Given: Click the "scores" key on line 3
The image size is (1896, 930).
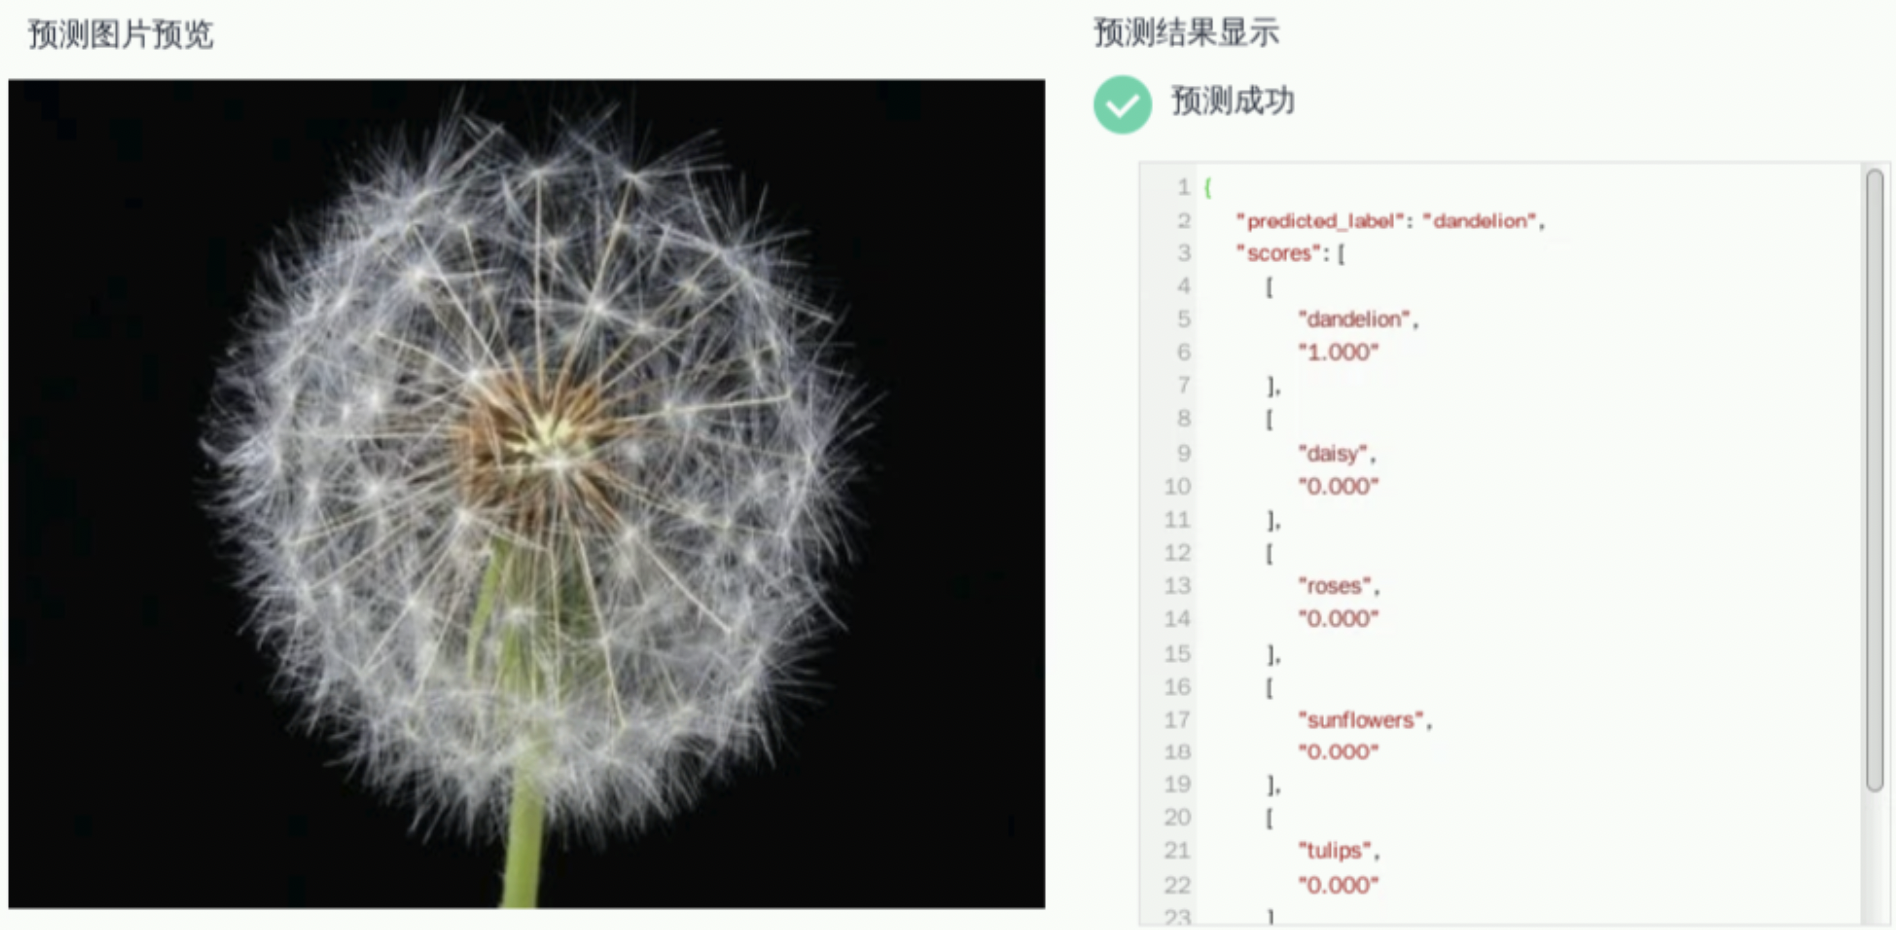Looking at the screenshot, I should [x=1277, y=253].
